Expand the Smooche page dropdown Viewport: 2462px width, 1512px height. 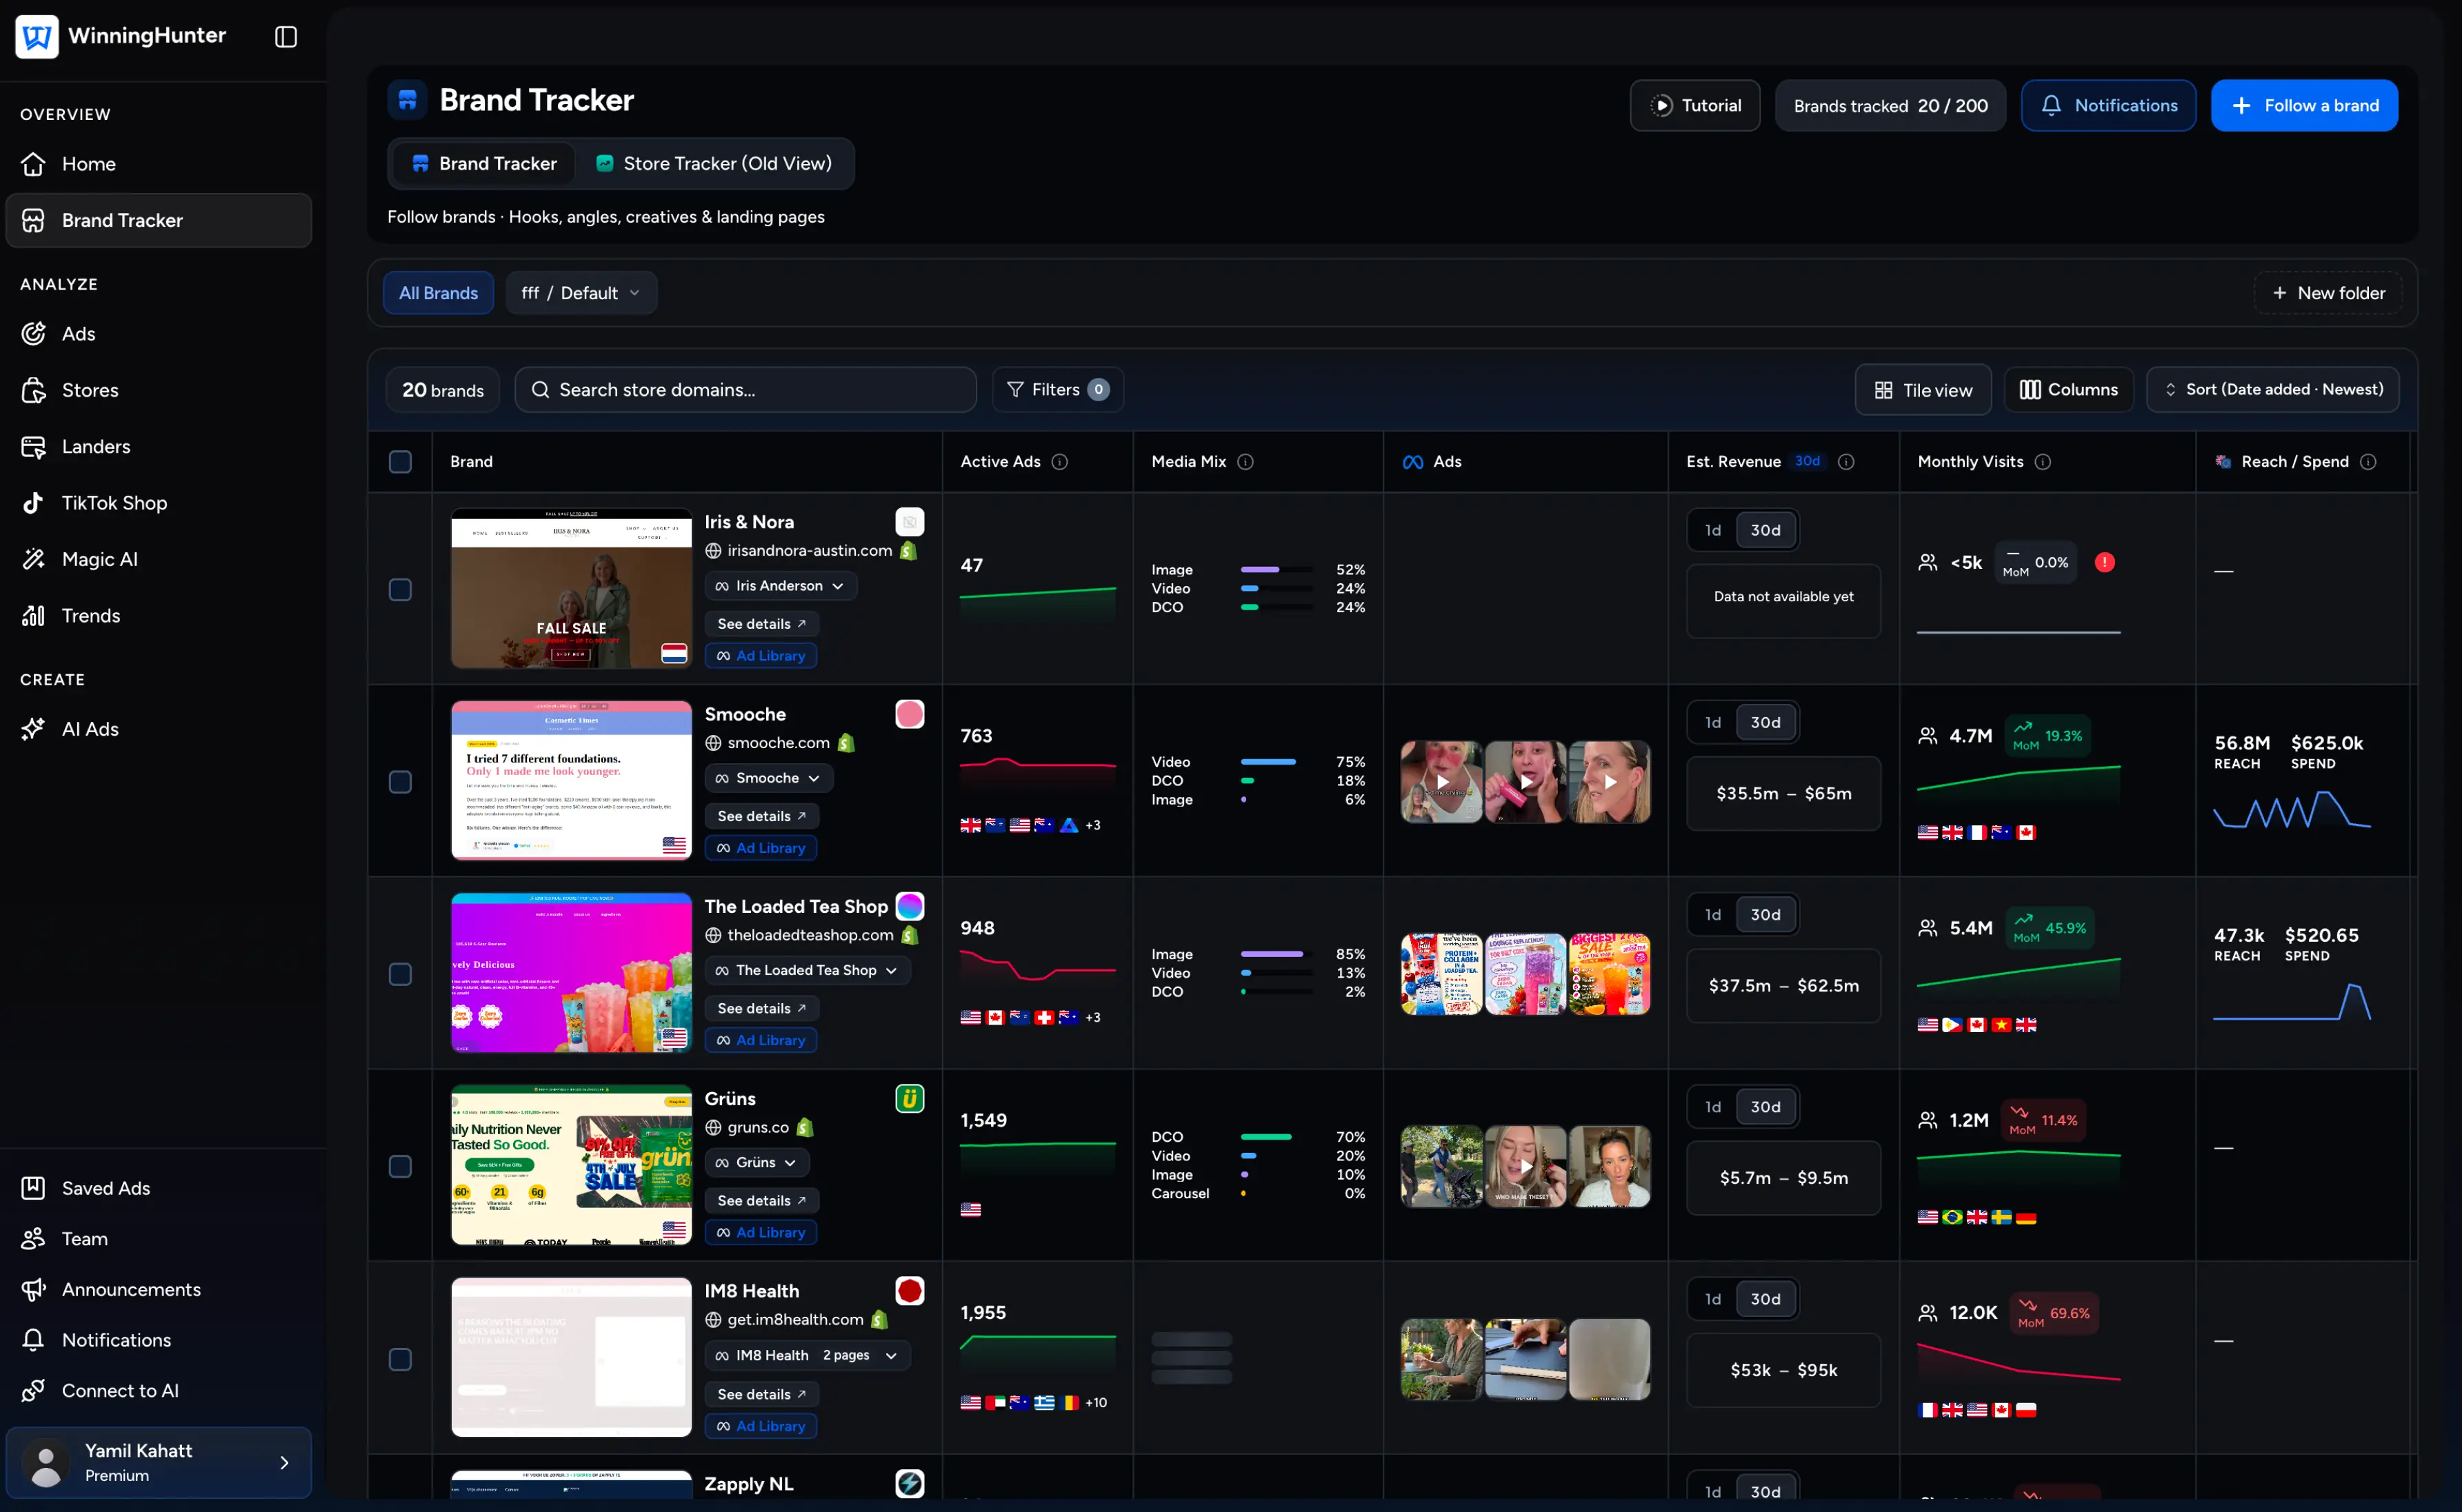tap(769, 778)
